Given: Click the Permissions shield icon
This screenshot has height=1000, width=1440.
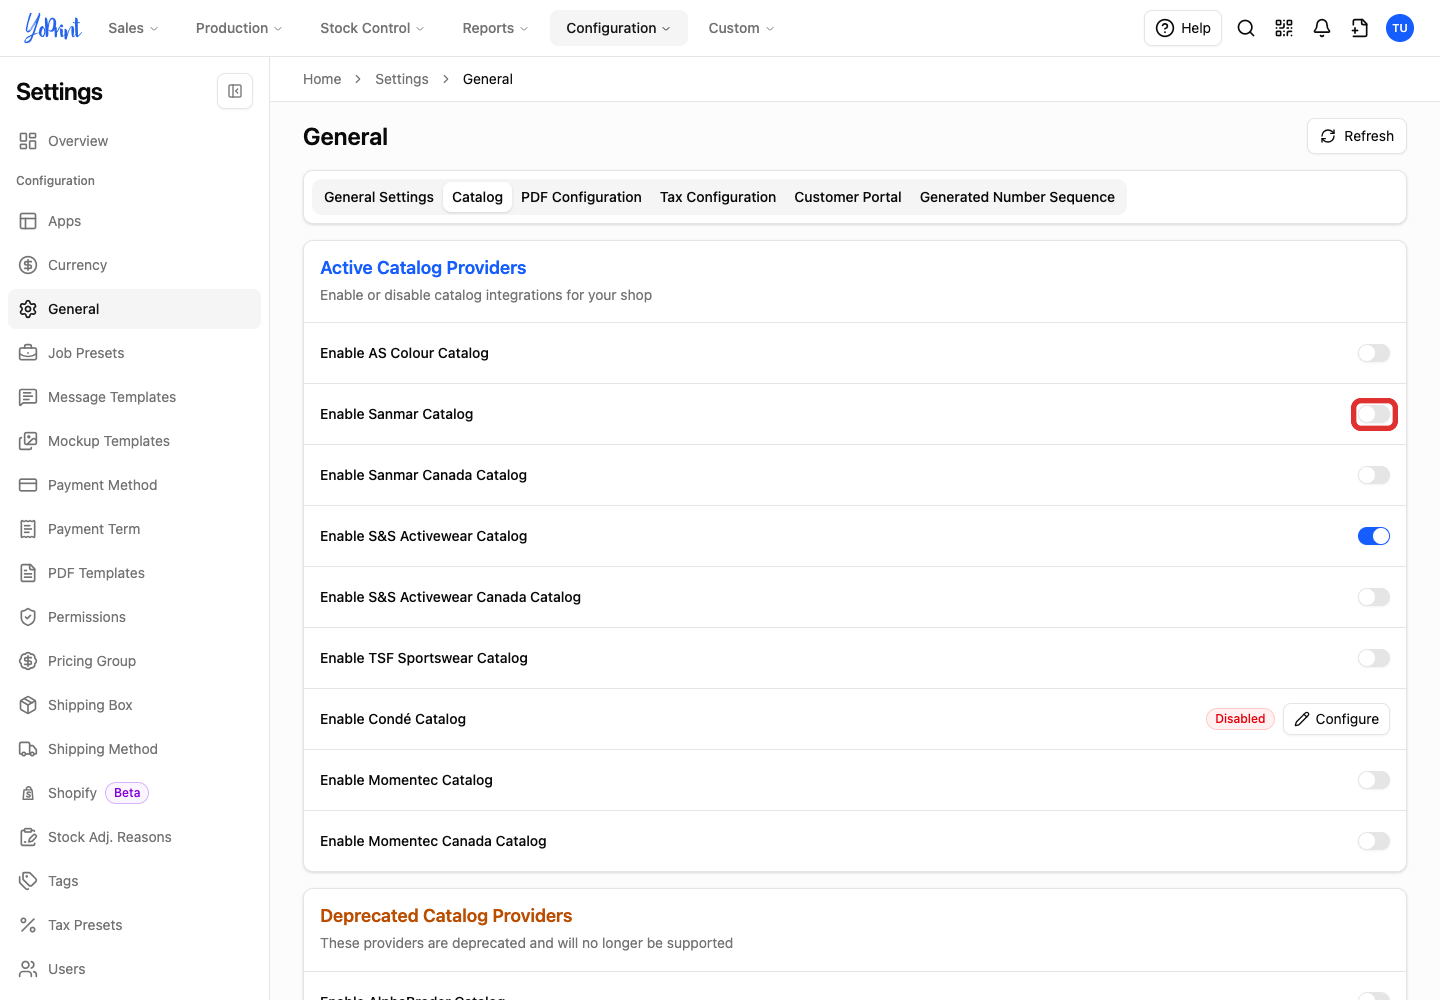Looking at the screenshot, I should click(x=28, y=617).
